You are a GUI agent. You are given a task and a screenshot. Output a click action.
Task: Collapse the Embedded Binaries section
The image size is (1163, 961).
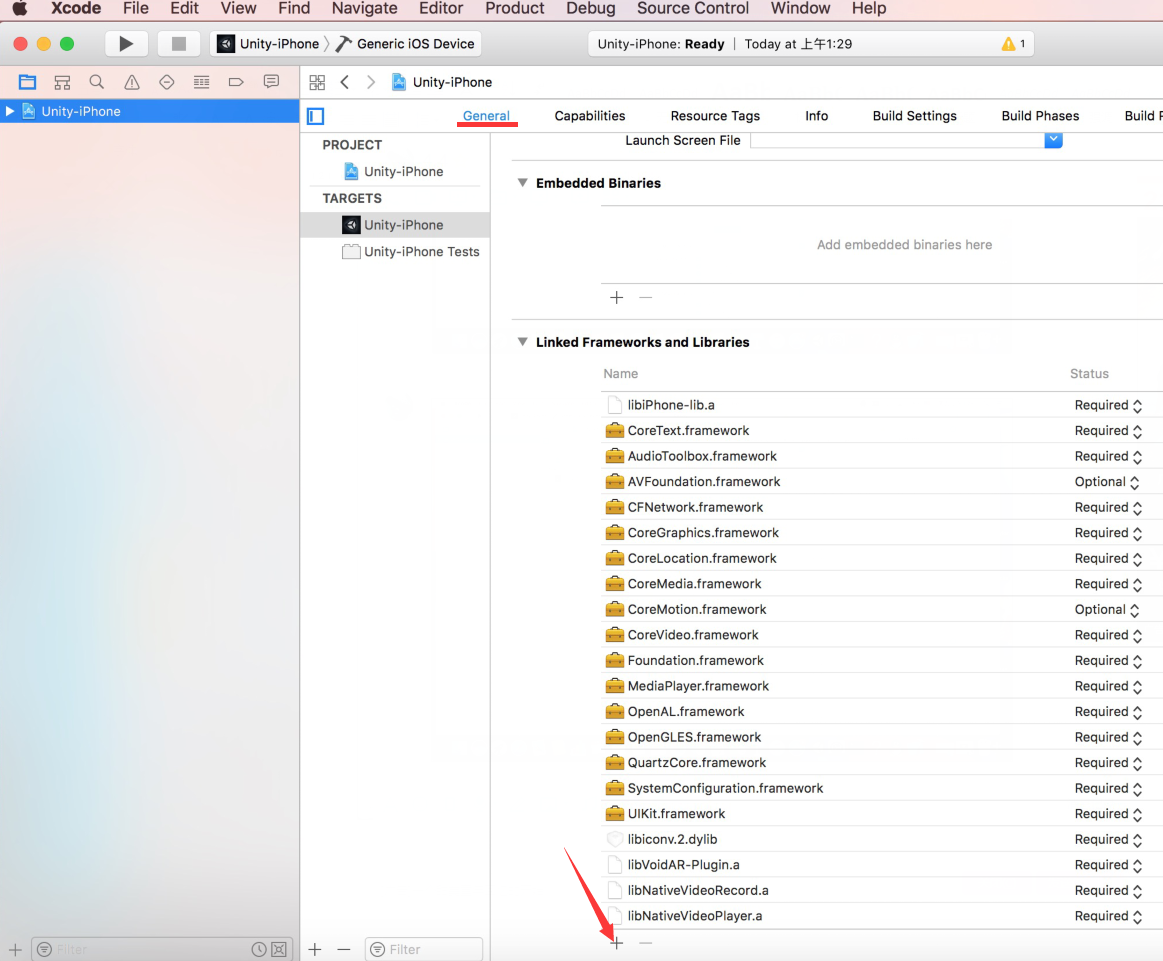[522, 183]
